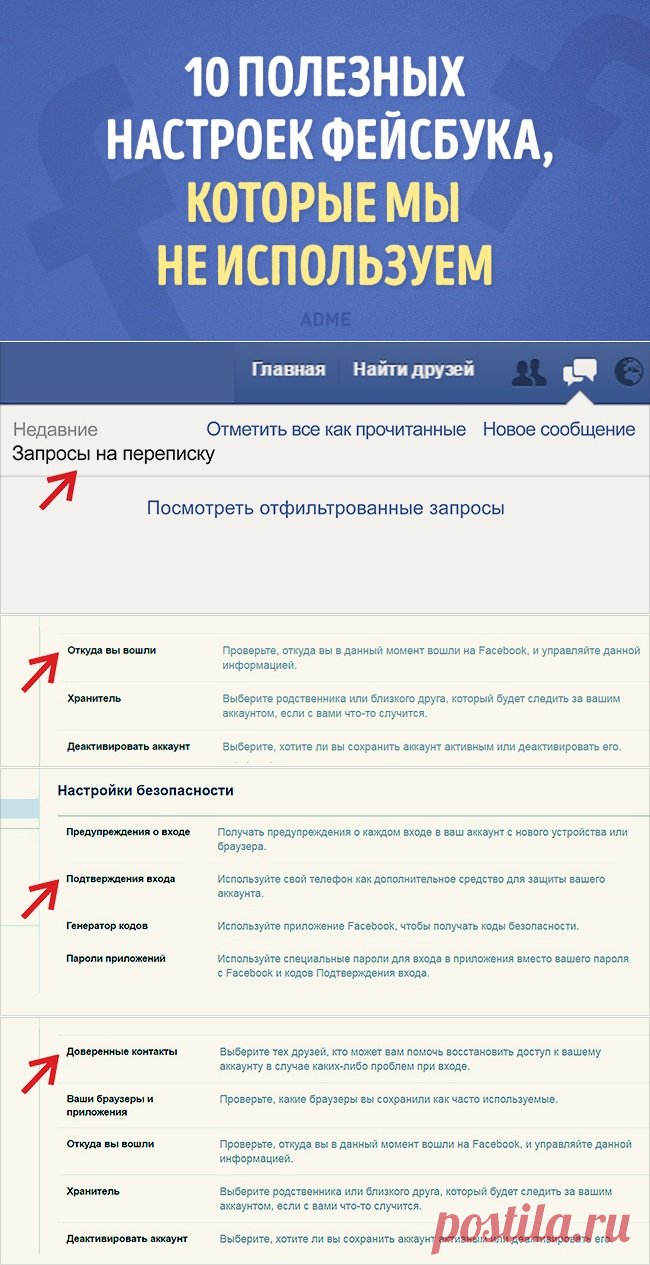Open Ваши браузеры и приложения setting
Screen dimensions: 650x1265
point(110,1105)
